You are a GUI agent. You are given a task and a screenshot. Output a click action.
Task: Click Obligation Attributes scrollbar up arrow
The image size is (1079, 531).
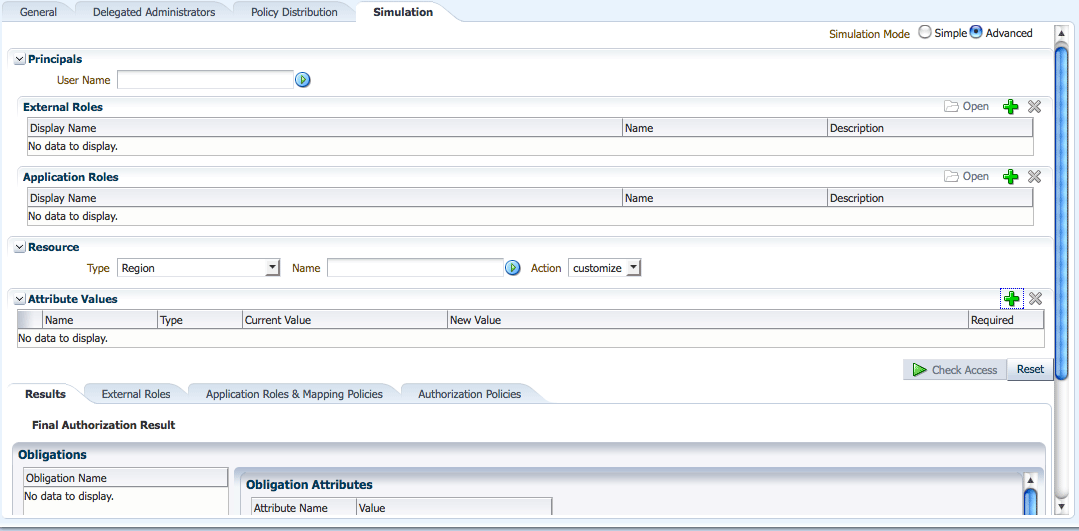click(x=1030, y=479)
